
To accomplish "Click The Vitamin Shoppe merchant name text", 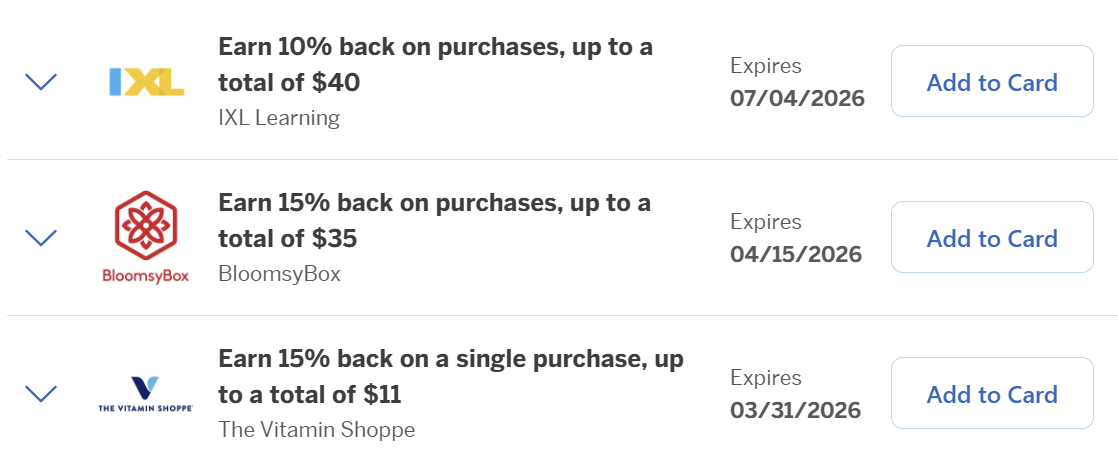I will [316, 430].
